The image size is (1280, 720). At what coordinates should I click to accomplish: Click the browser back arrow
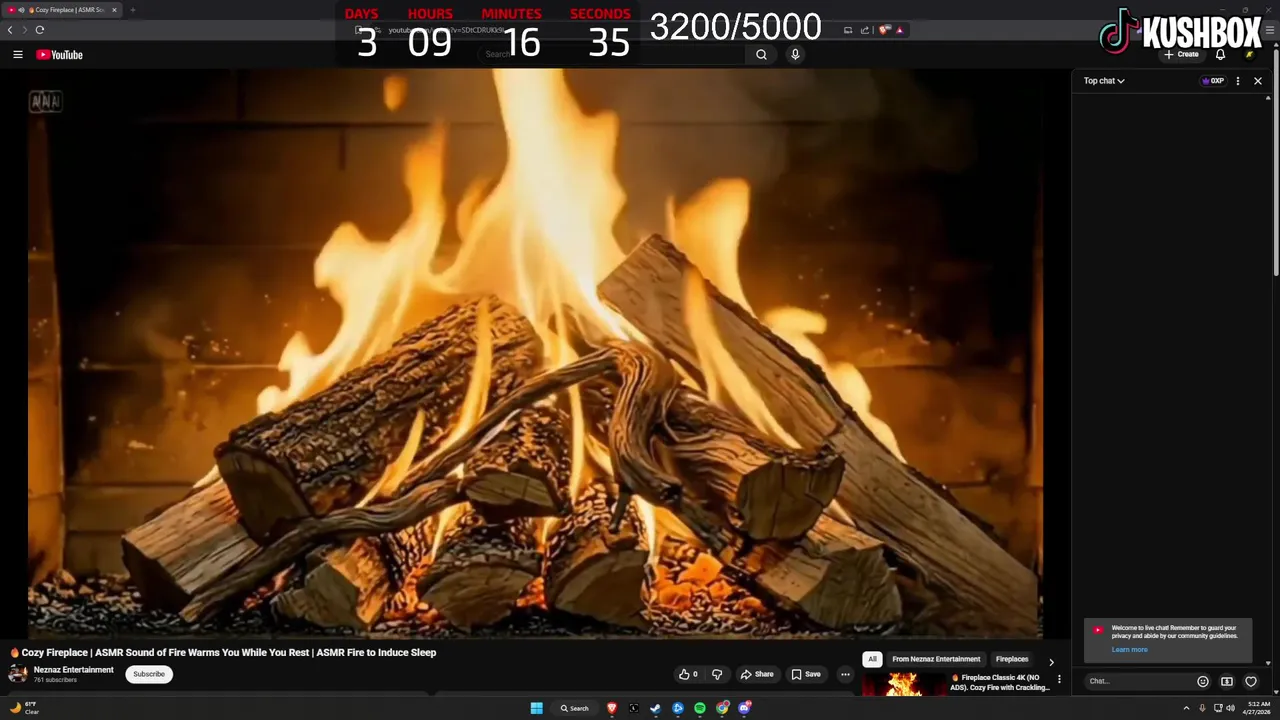point(10,30)
